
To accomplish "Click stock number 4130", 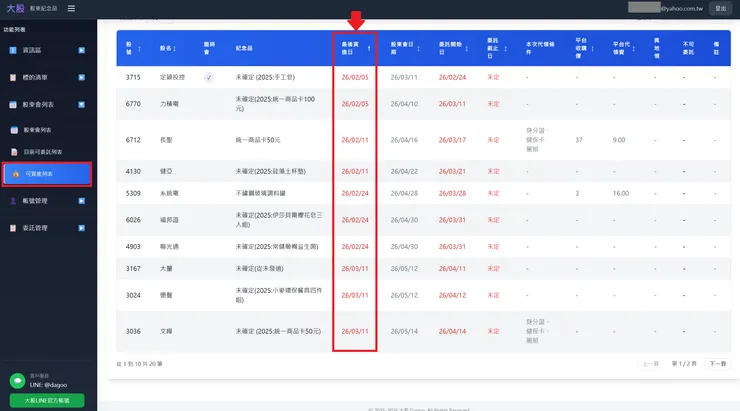I will pos(133,171).
